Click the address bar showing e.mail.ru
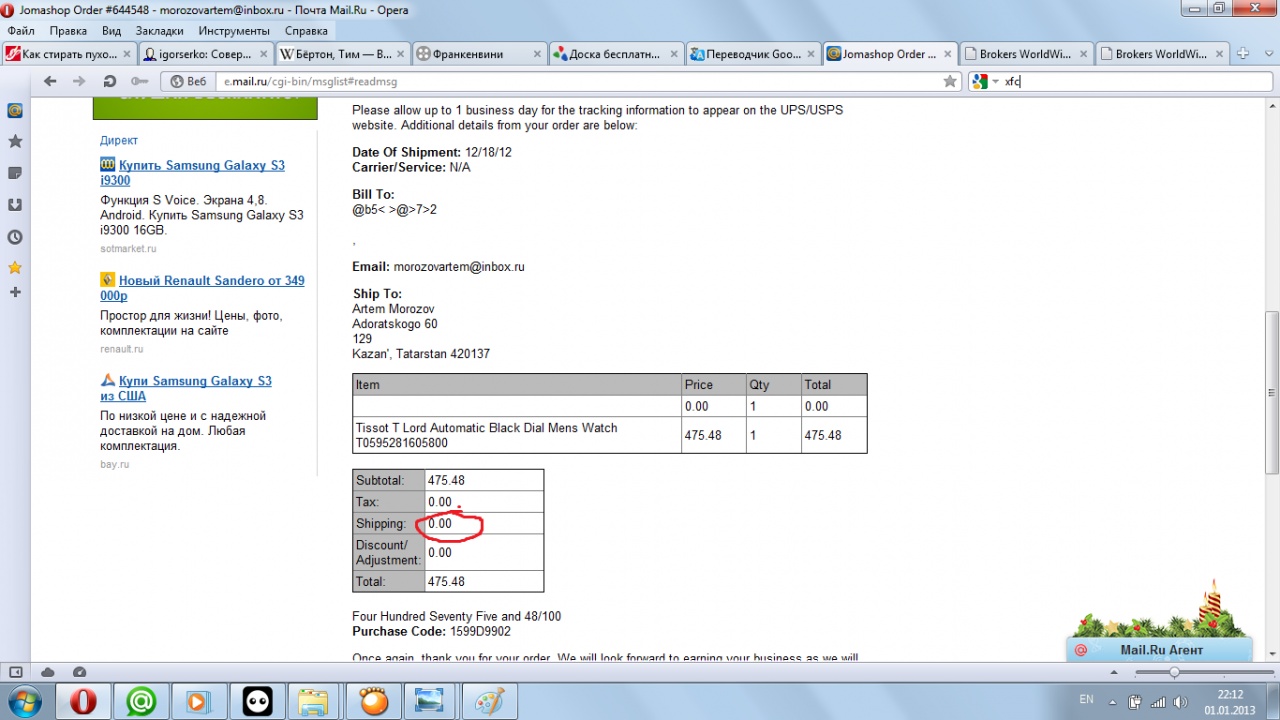The height and width of the screenshot is (720, 1280). (580, 82)
